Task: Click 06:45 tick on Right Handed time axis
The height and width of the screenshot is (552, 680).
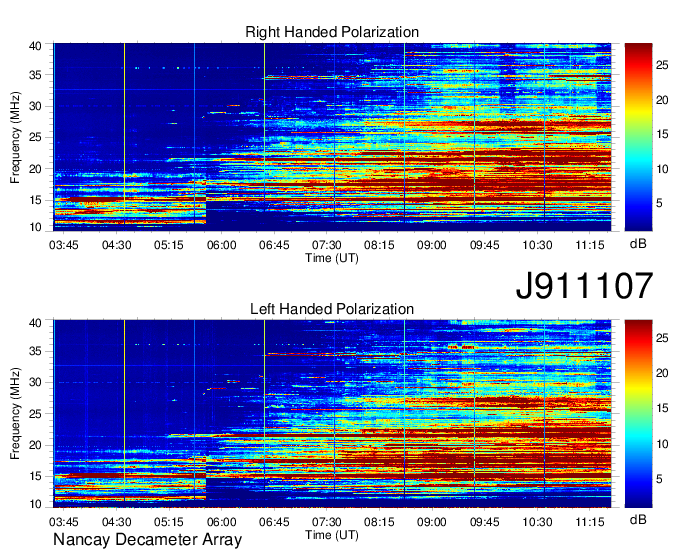Action: (274, 245)
